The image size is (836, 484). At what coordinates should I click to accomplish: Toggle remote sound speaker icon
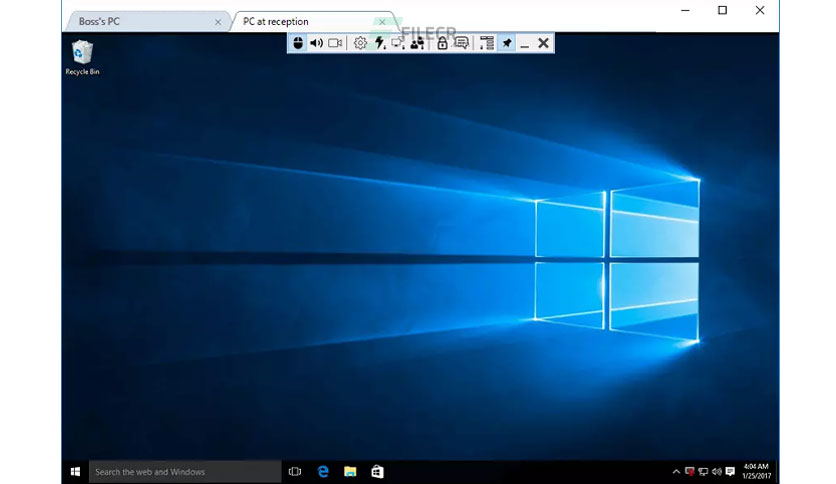pos(316,43)
